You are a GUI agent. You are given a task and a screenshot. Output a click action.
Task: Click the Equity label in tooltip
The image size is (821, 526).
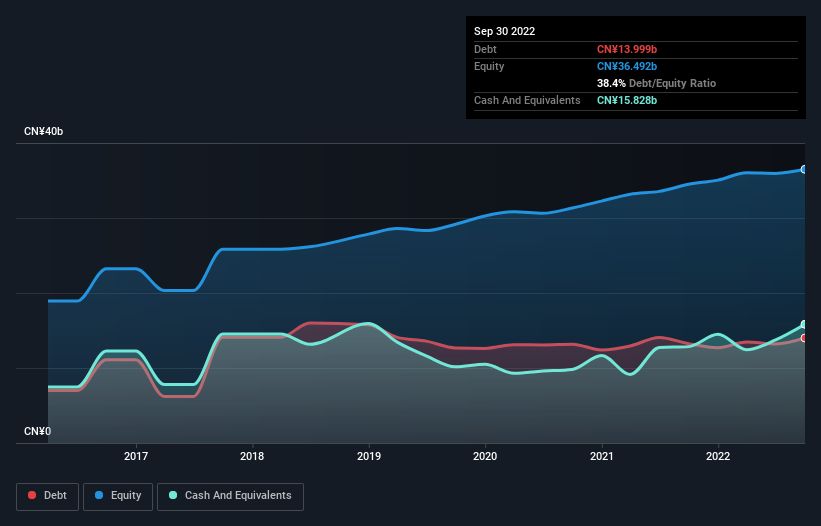(x=489, y=66)
